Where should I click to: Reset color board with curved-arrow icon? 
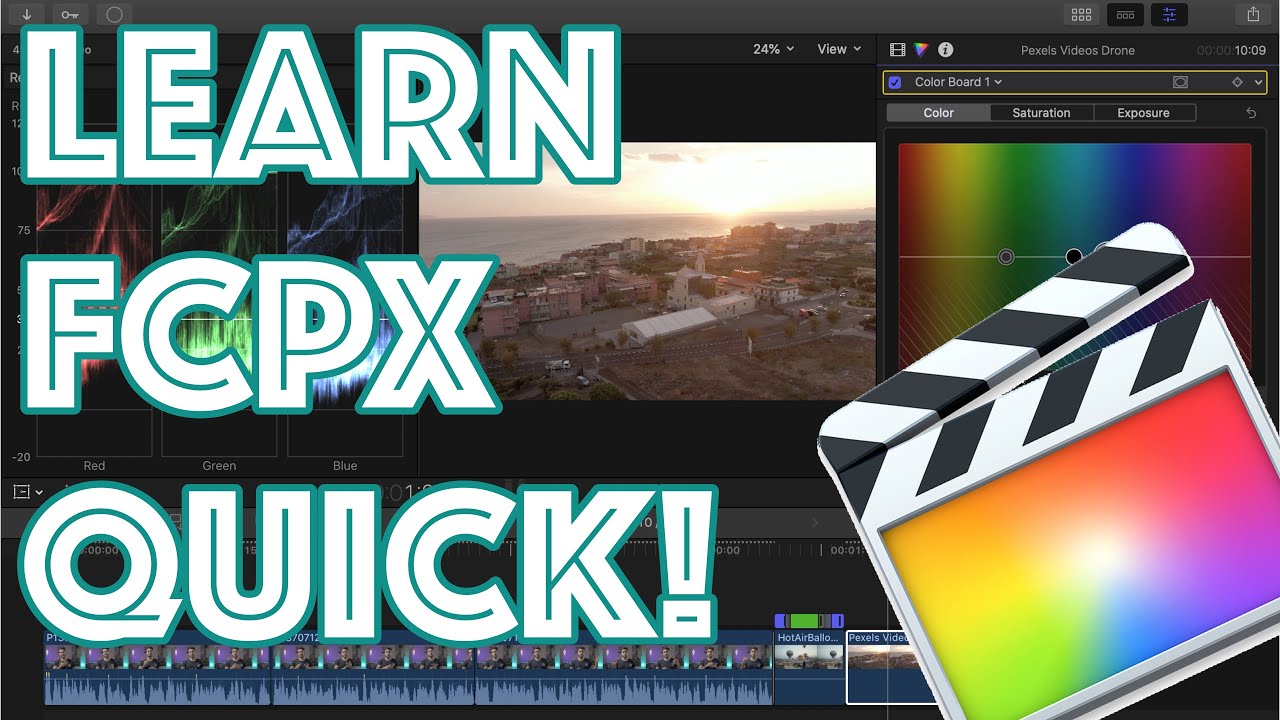pos(1251,113)
